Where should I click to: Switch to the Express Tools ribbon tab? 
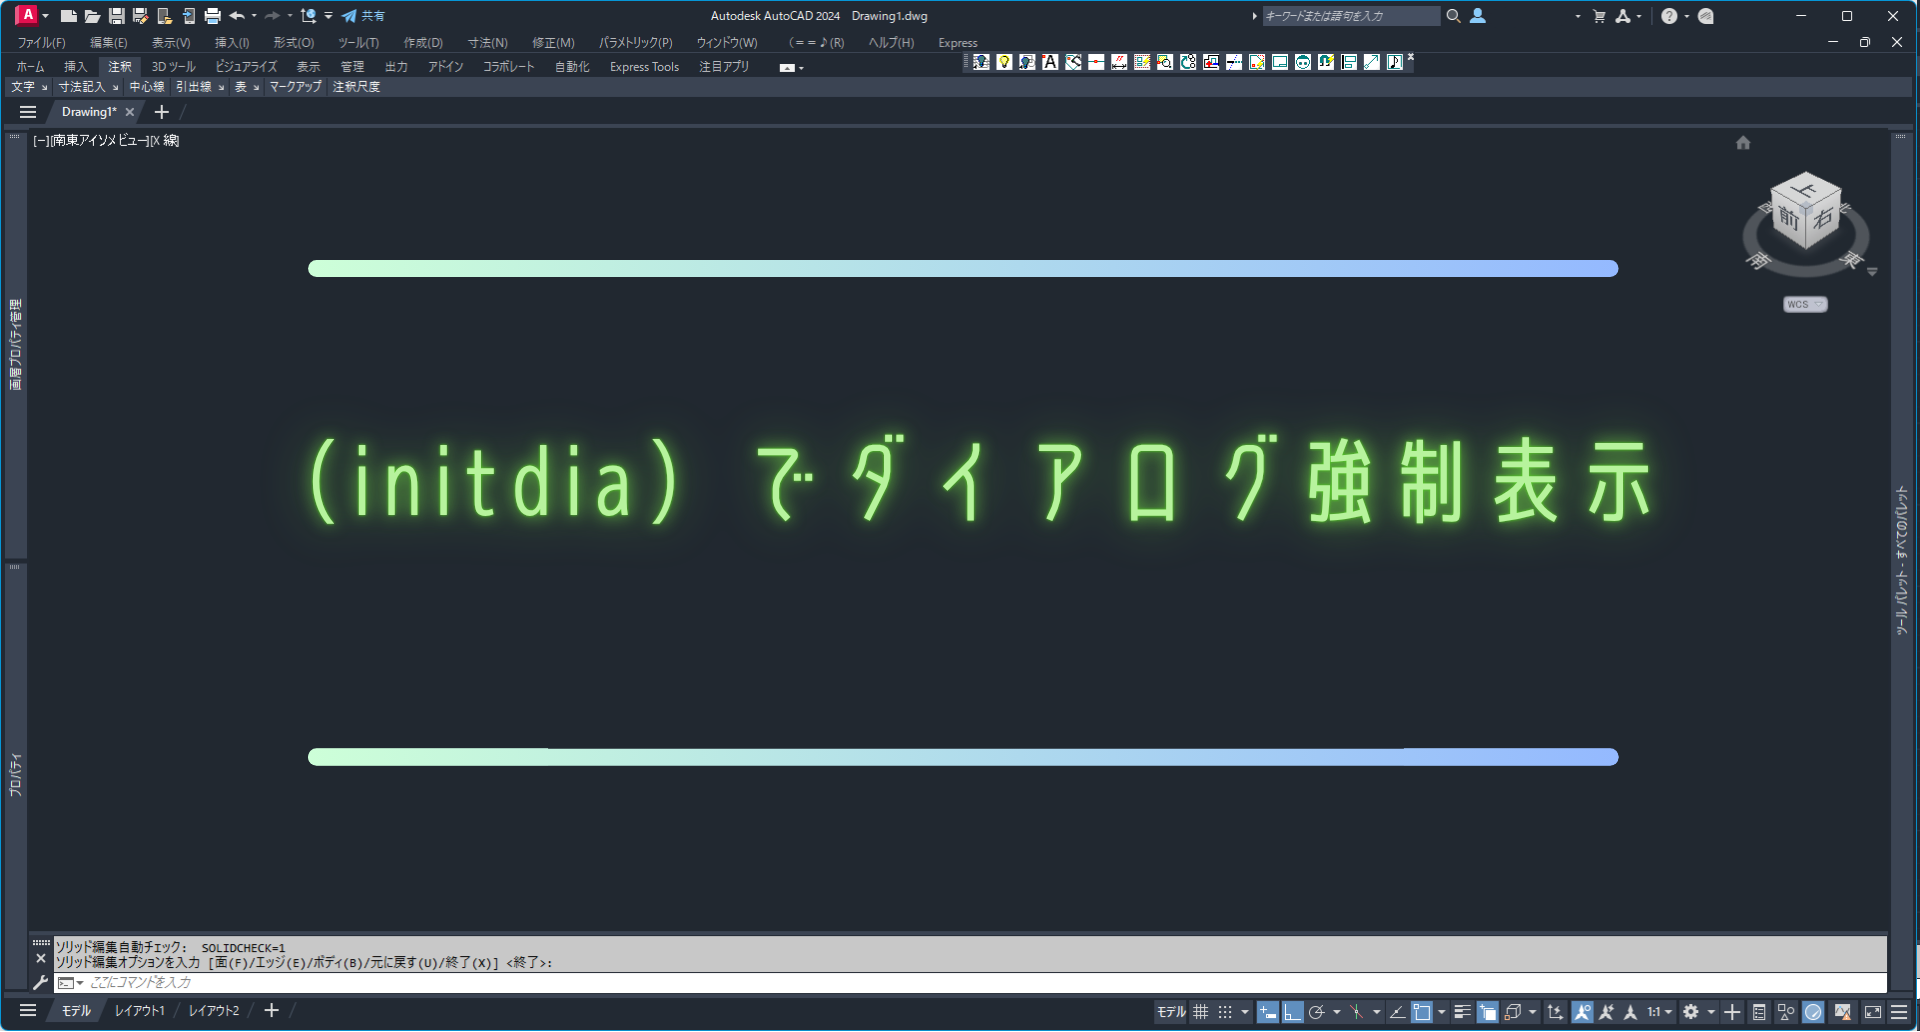click(x=644, y=67)
